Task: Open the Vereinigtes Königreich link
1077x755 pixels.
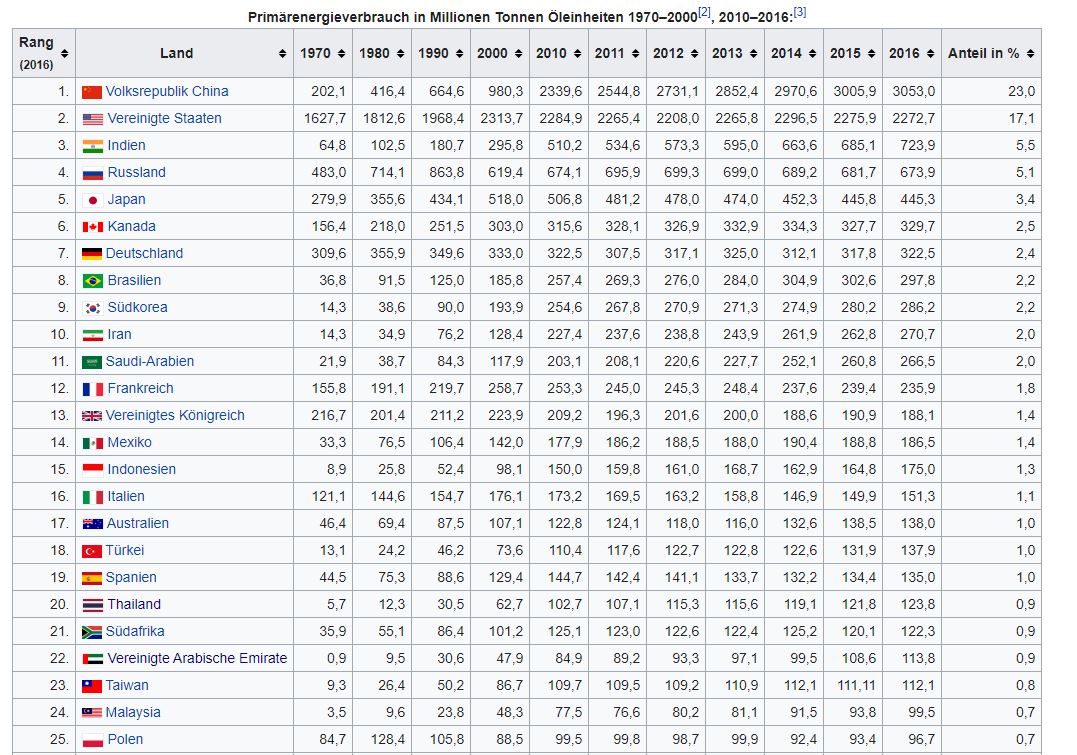Action: coord(175,415)
